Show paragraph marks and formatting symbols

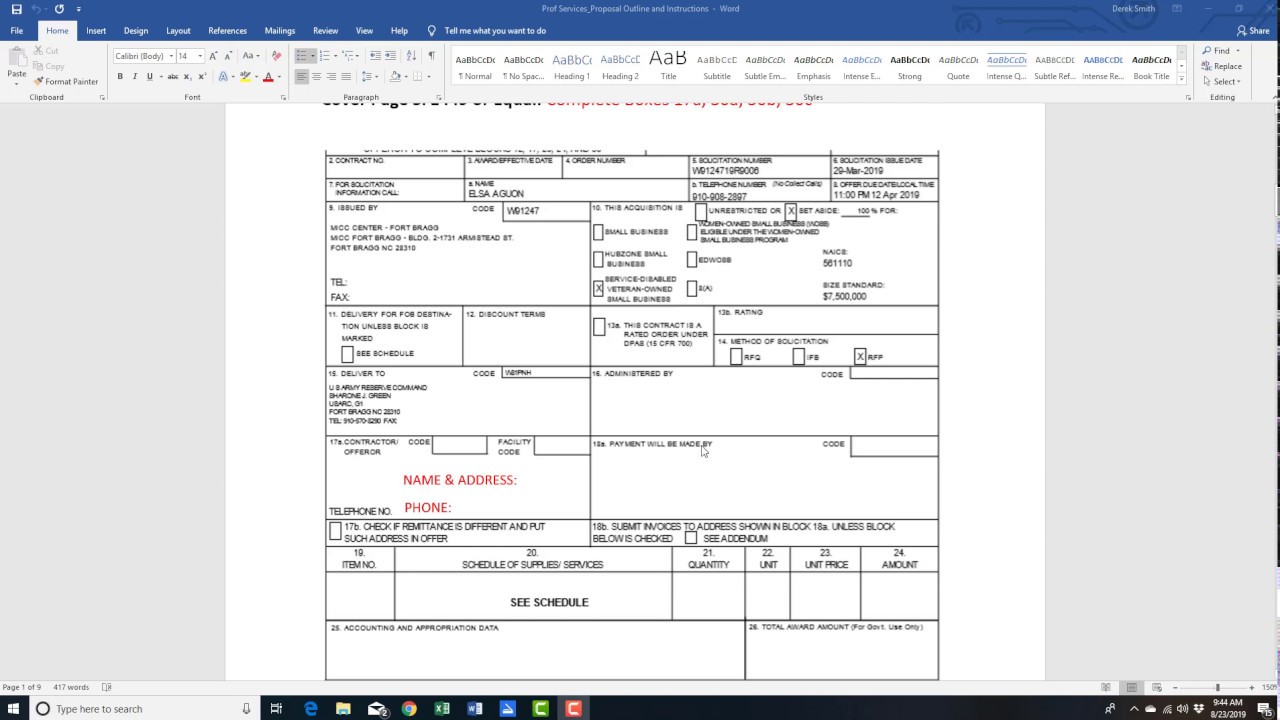(x=431, y=56)
